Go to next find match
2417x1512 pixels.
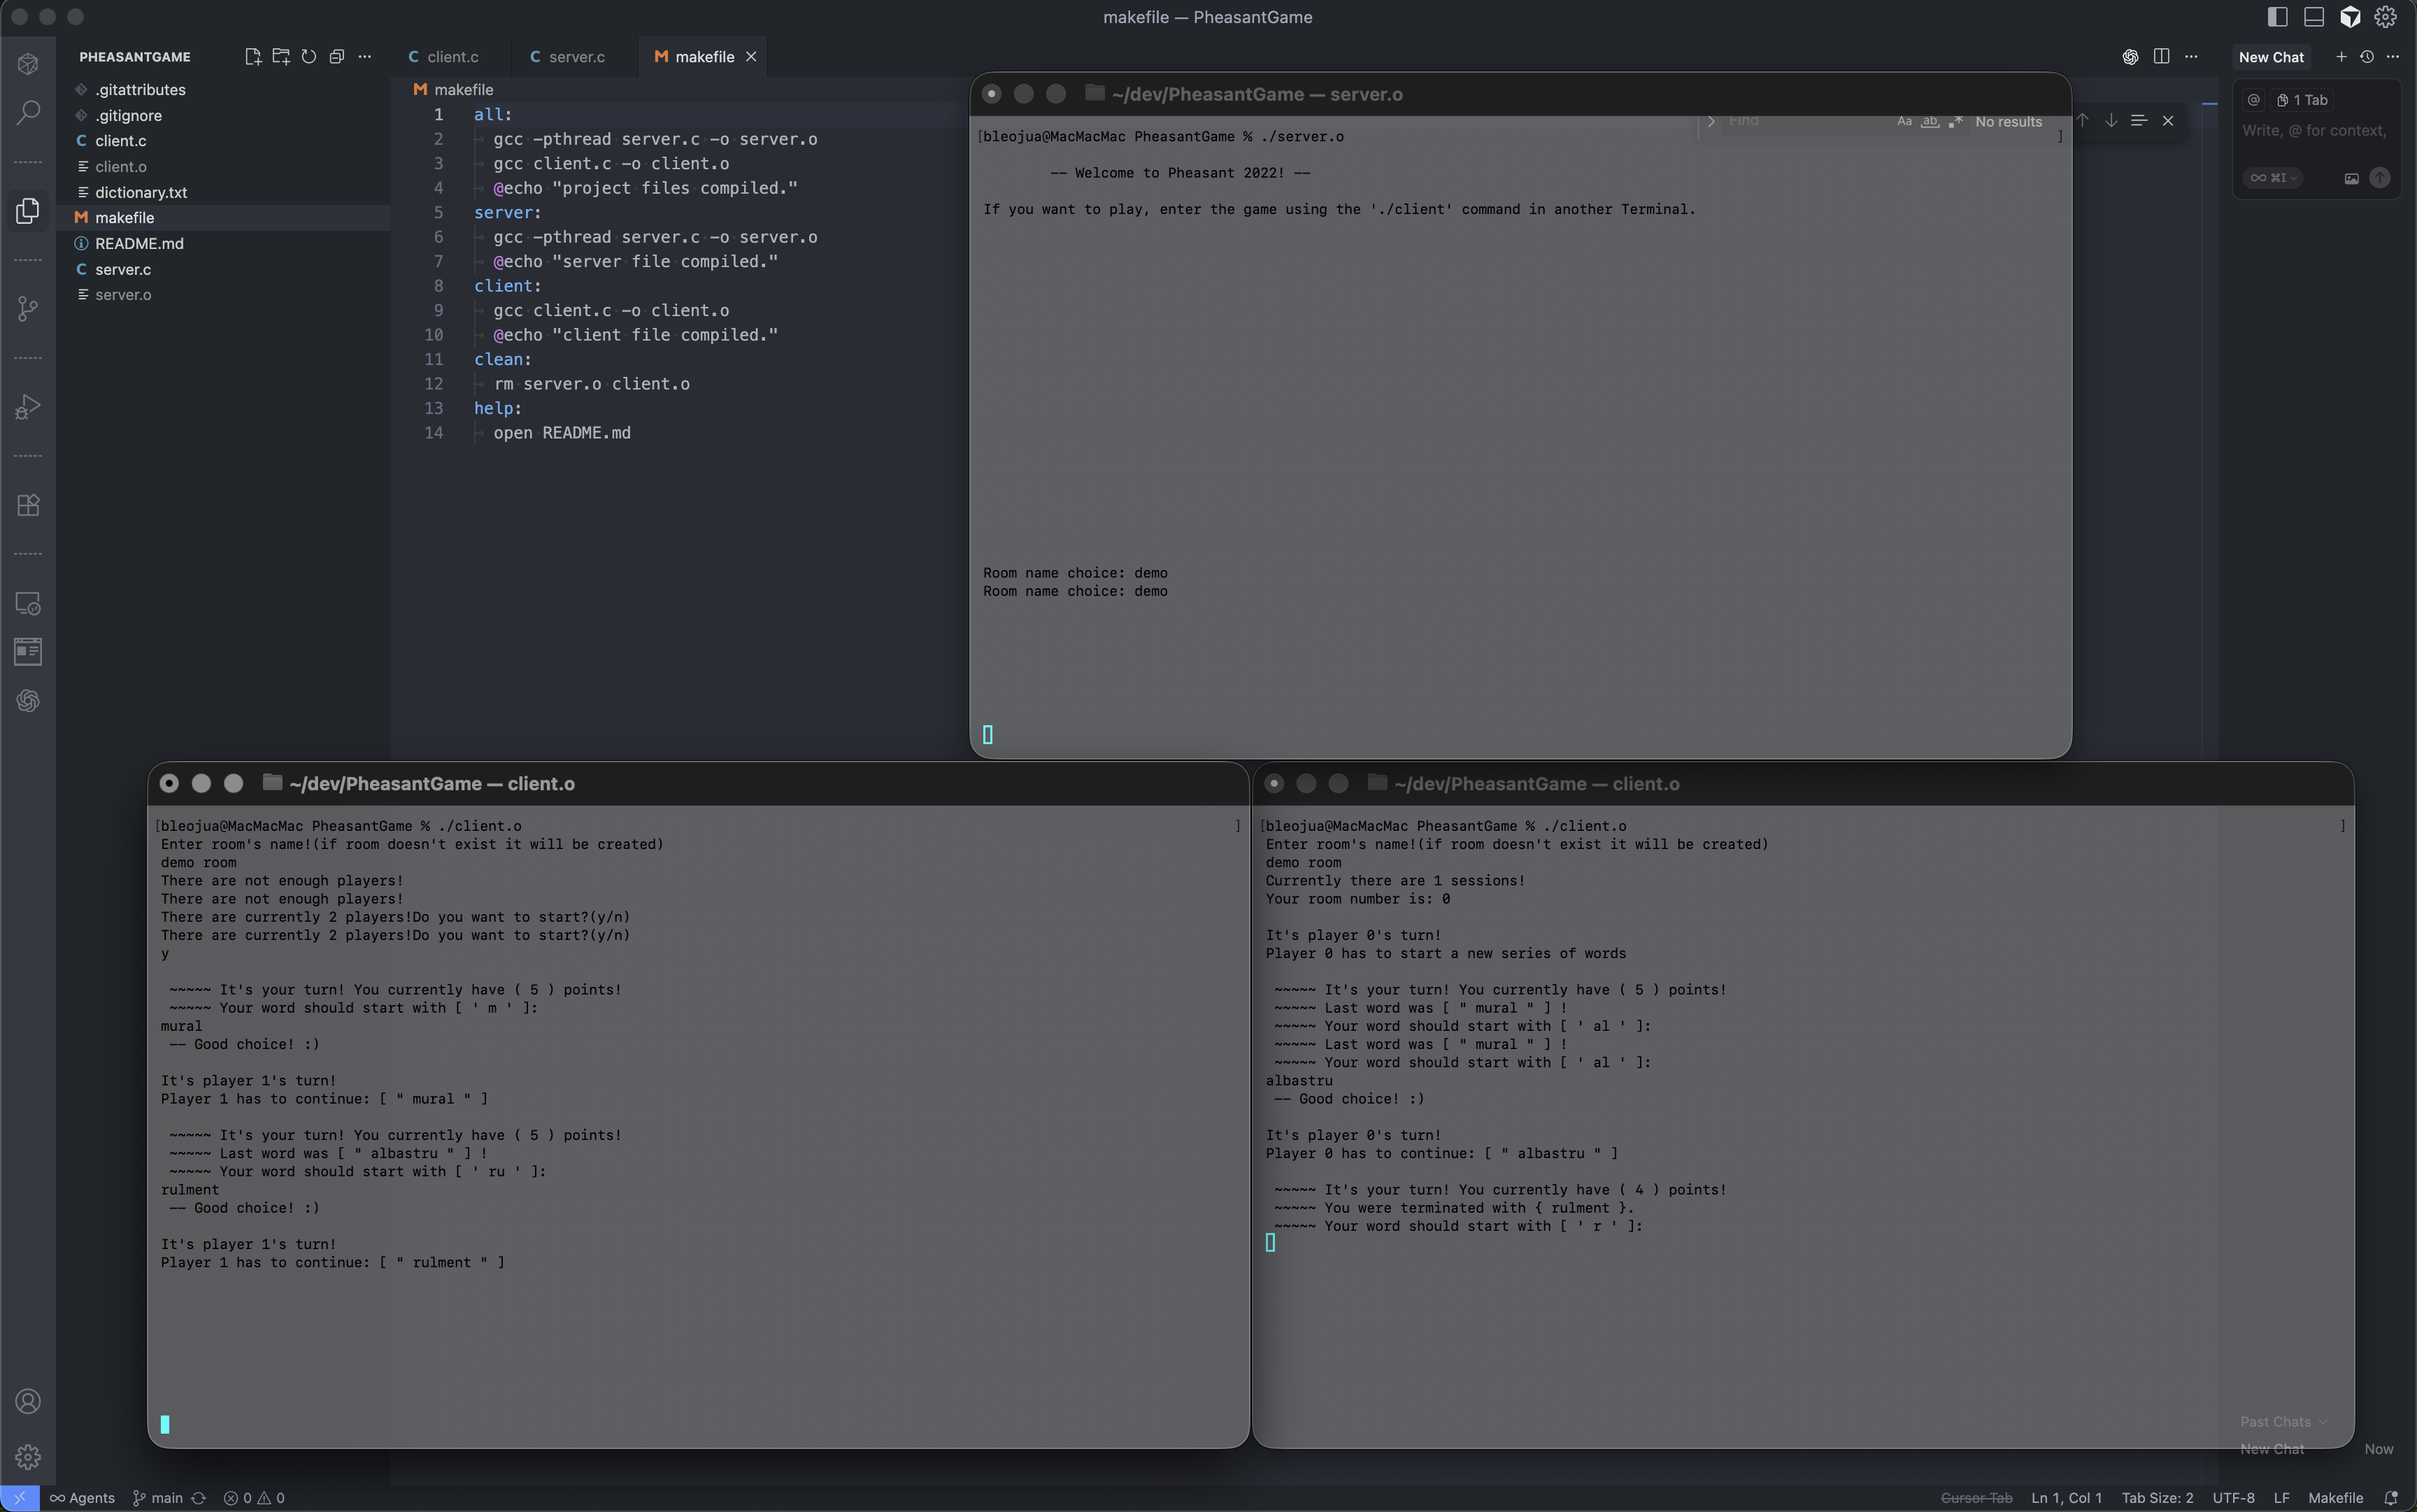[x=2111, y=121]
